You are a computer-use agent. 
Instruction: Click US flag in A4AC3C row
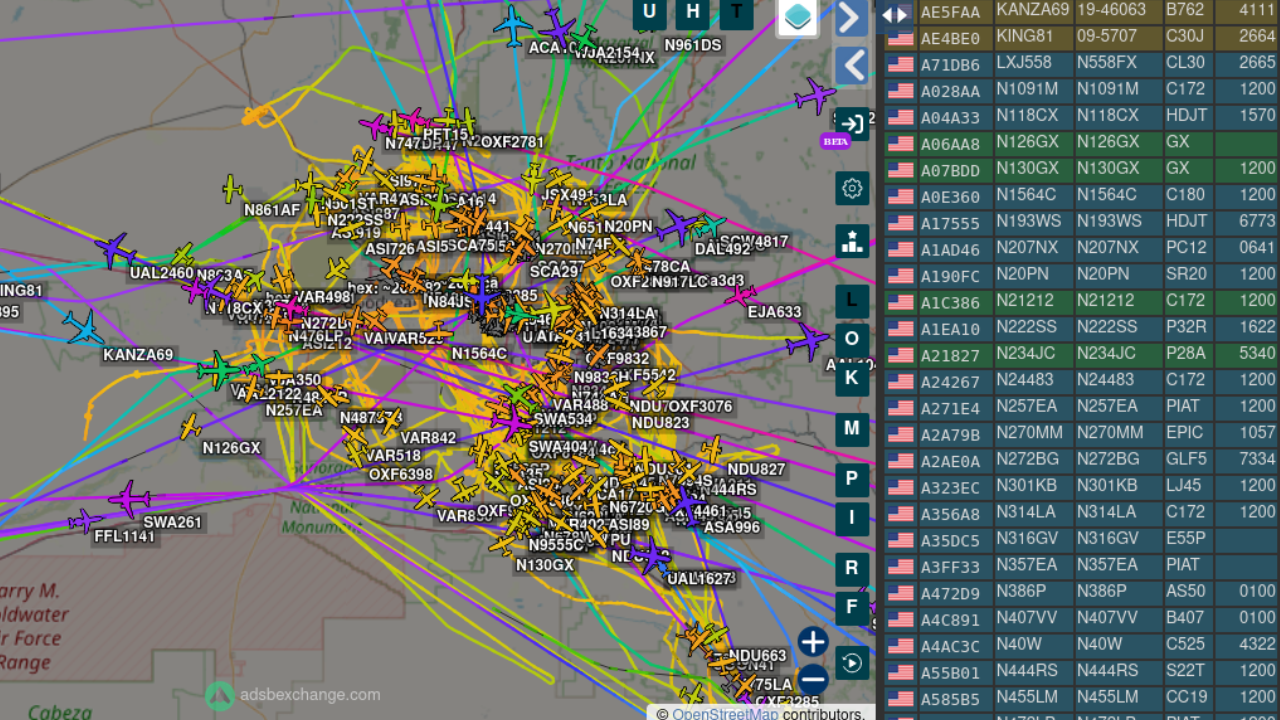click(x=901, y=646)
